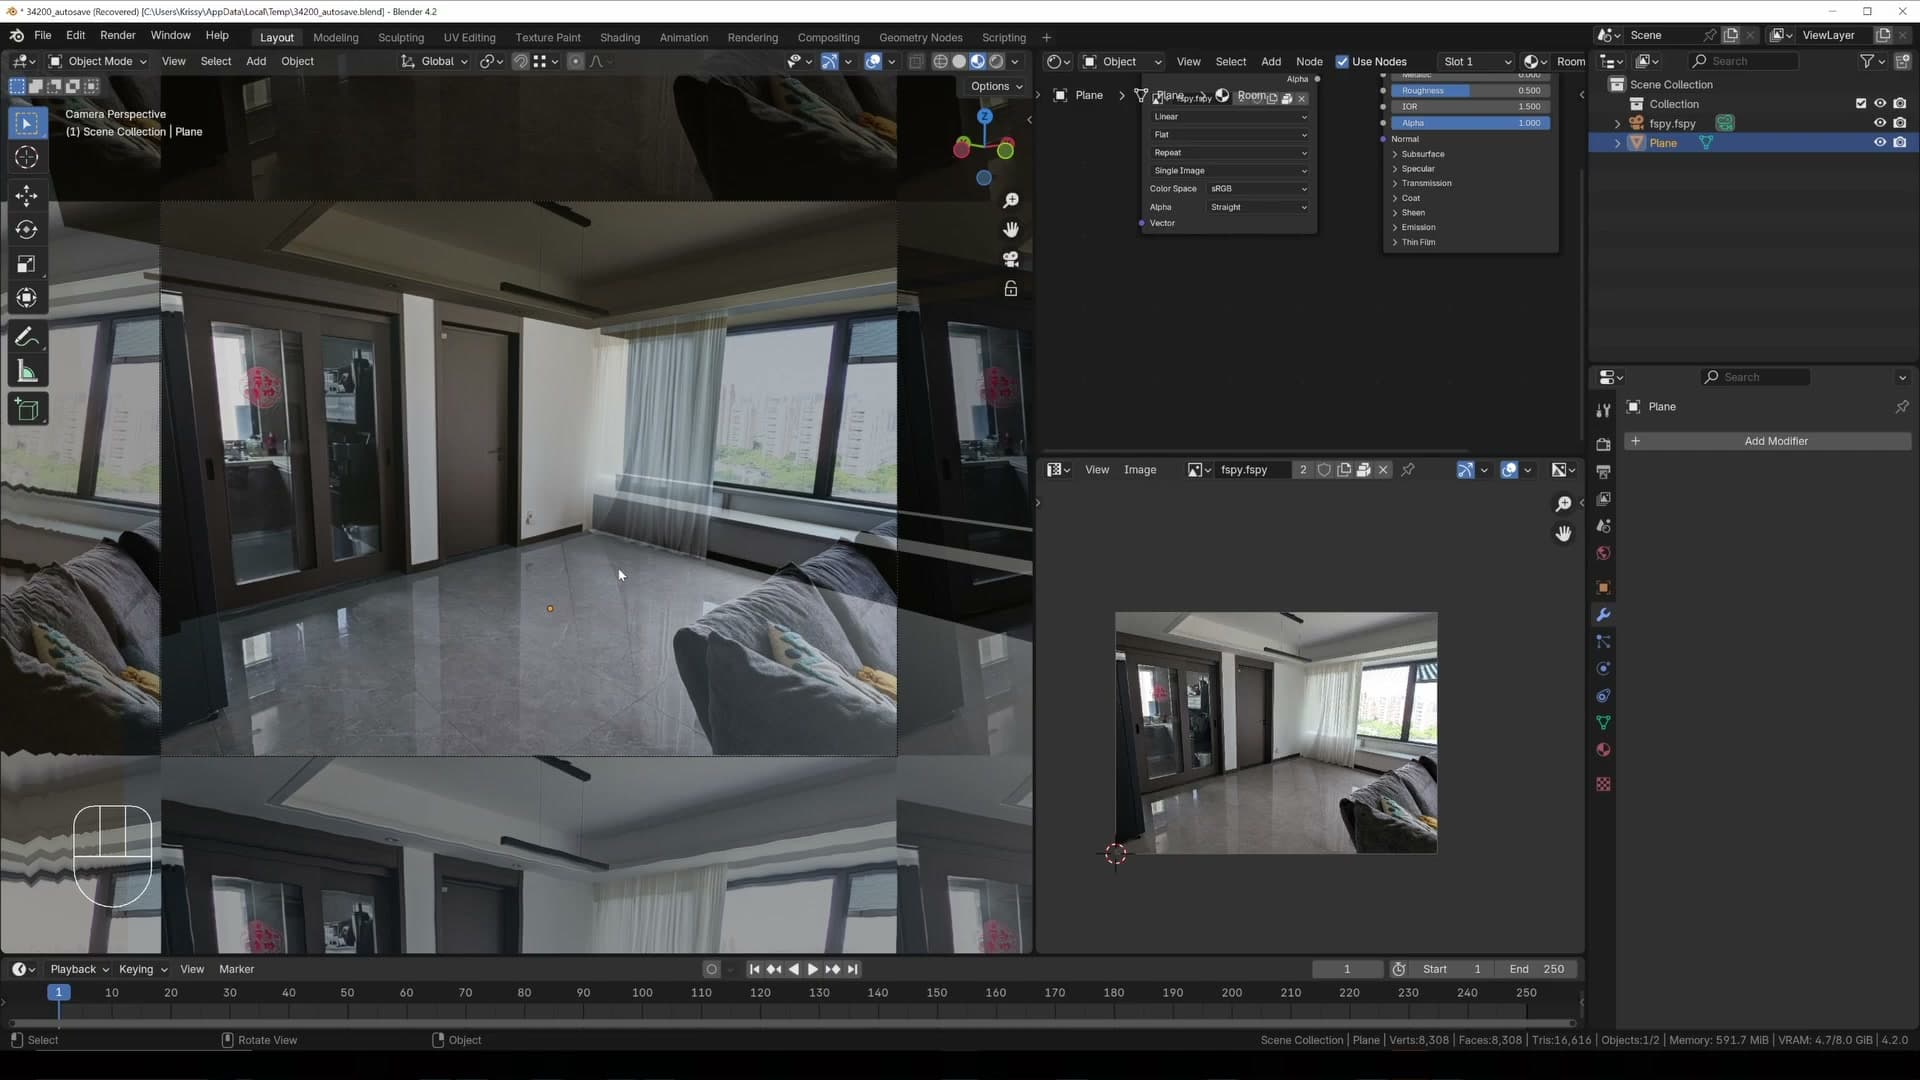Select the Transform tool
Image resolution: width=1920 pixels, height=1080 pixels.
pos(27,298)
